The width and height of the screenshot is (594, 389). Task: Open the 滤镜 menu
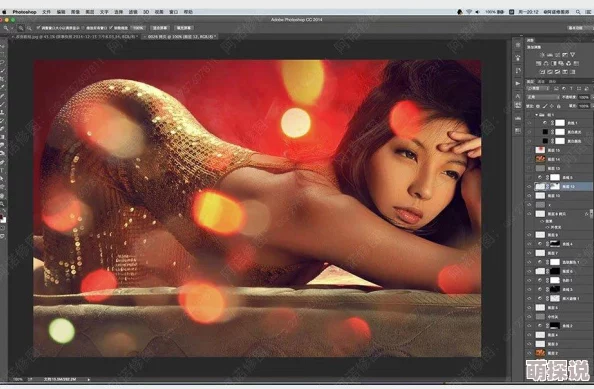point(133,12)
